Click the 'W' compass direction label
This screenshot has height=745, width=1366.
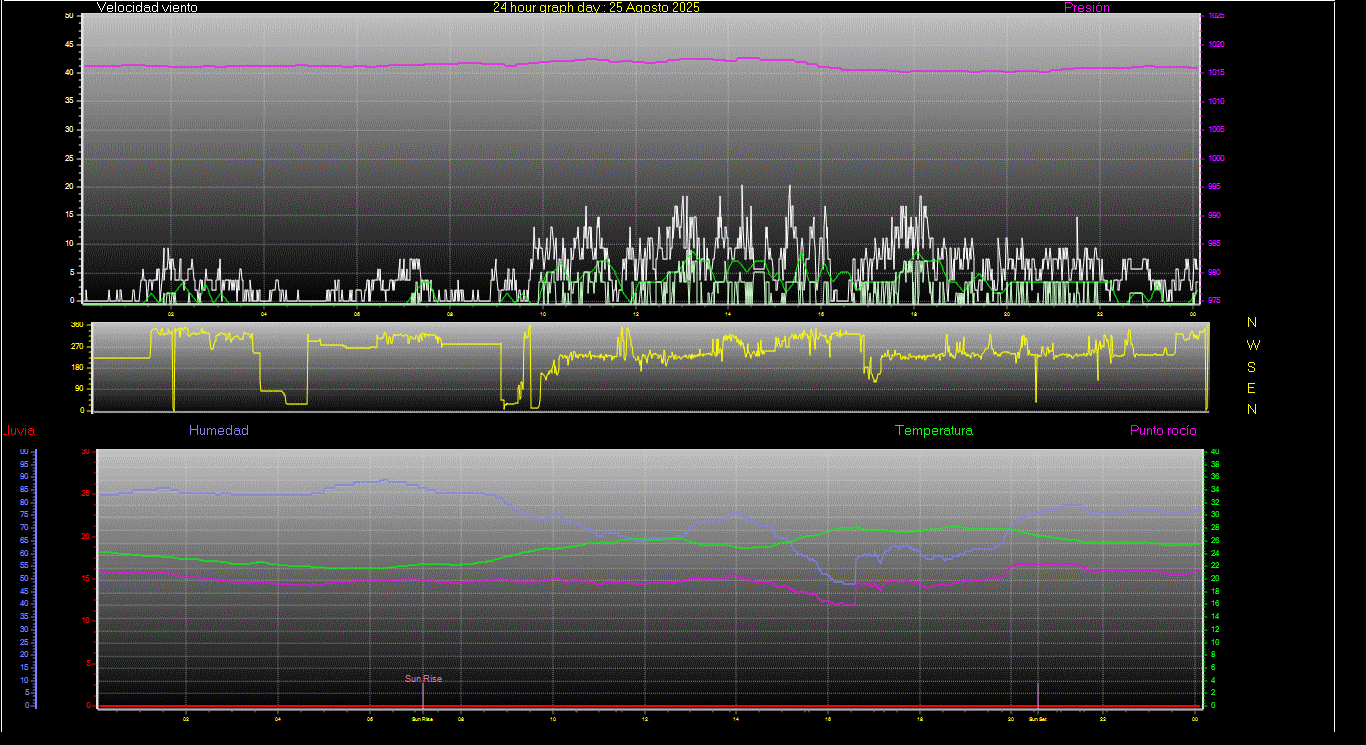point(1253,345)
